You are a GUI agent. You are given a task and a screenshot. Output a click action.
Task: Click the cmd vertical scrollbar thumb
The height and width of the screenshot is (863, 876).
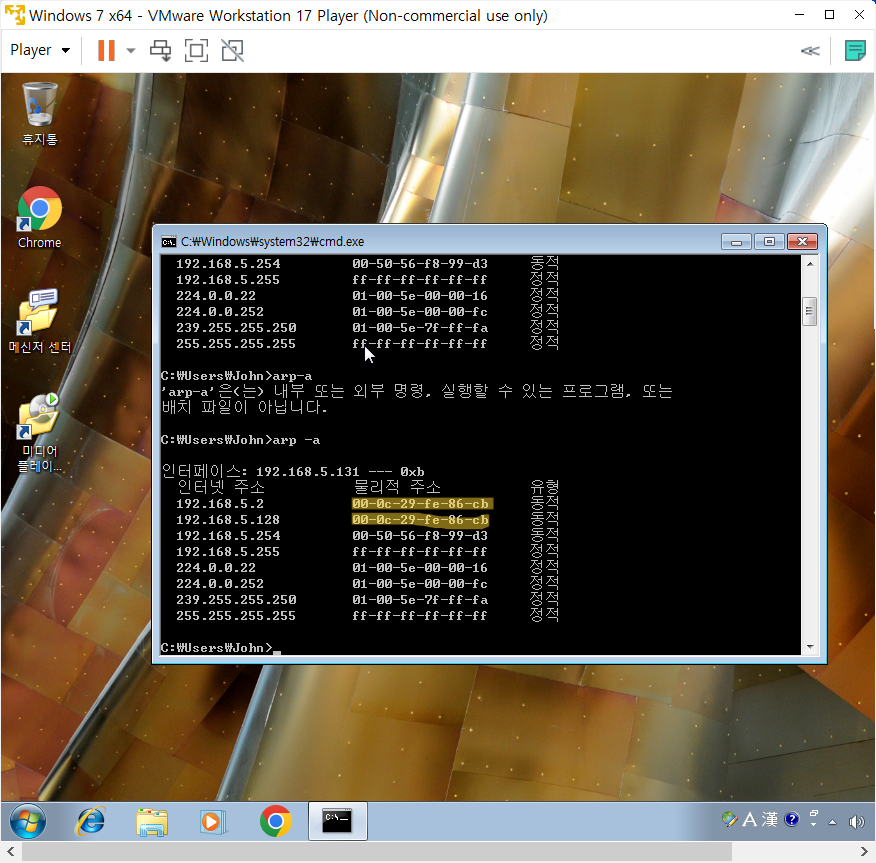click(810, 312)
